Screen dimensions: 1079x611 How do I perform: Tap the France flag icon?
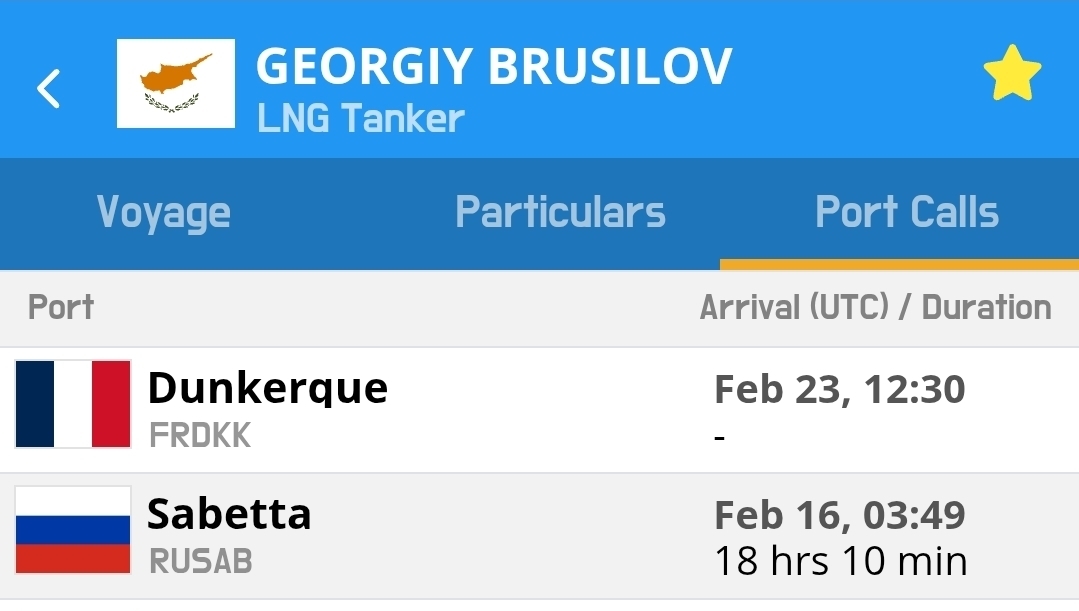pyautogui.click(x=73, y=404)
